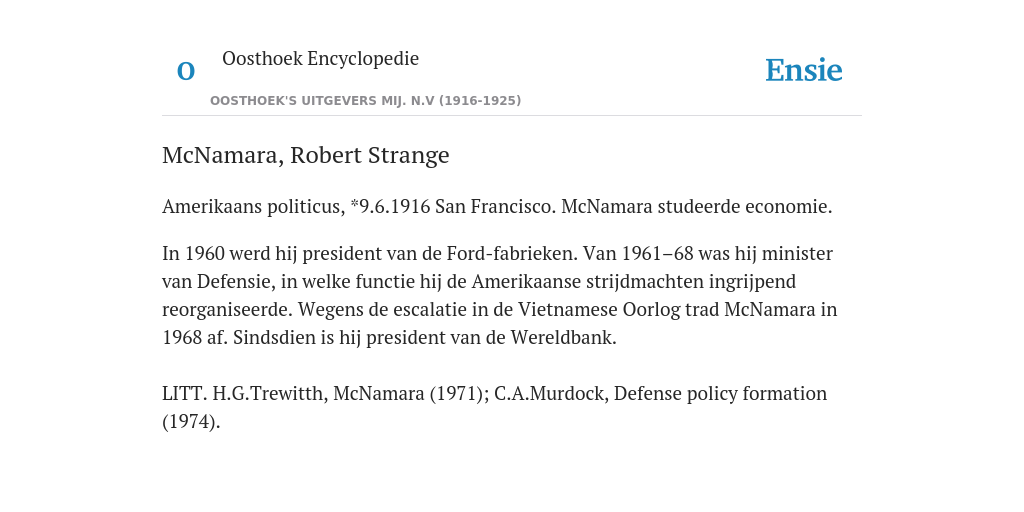Image resolution: width=1024 pixels, height=512 pixels.
Task: Click the blue Oosthoek "O" icon
Action: tap(186, 71)
